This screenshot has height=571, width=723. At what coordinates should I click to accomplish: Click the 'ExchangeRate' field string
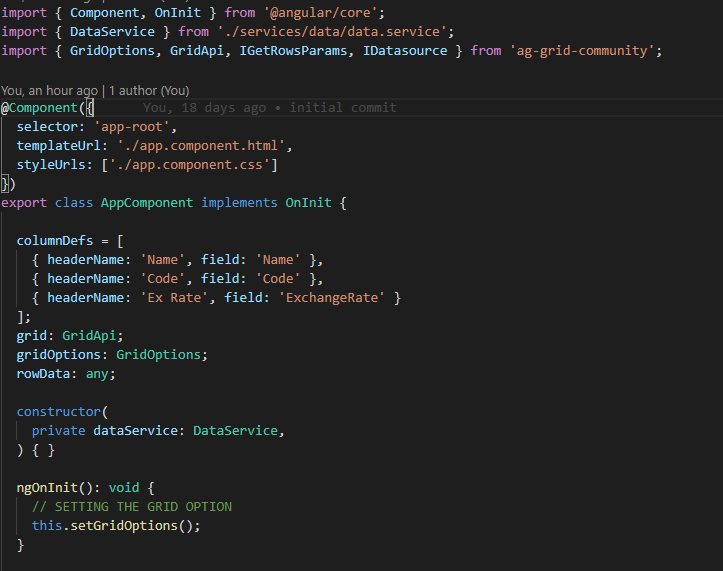click(332, 297)
